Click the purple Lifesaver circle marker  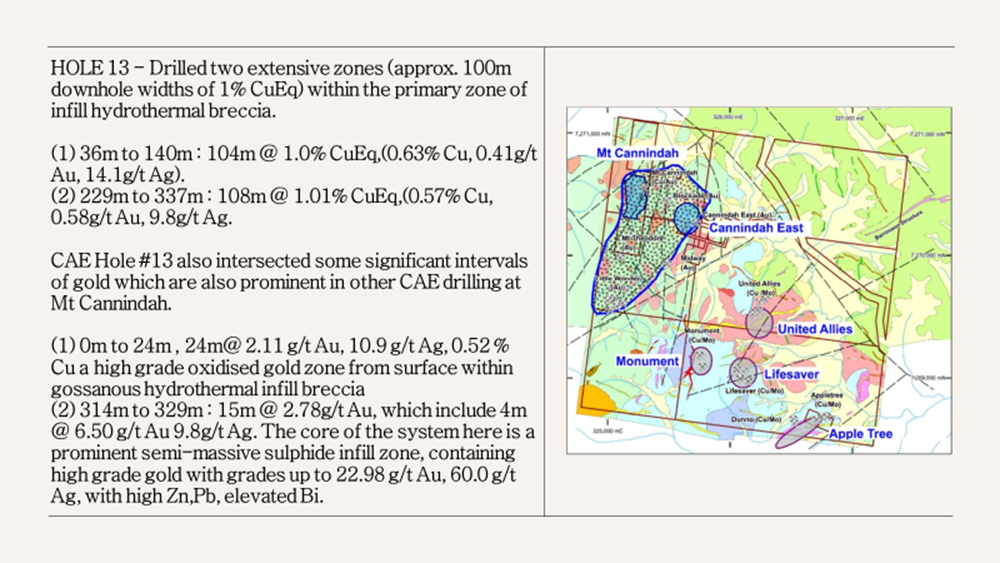click(743, 372)
